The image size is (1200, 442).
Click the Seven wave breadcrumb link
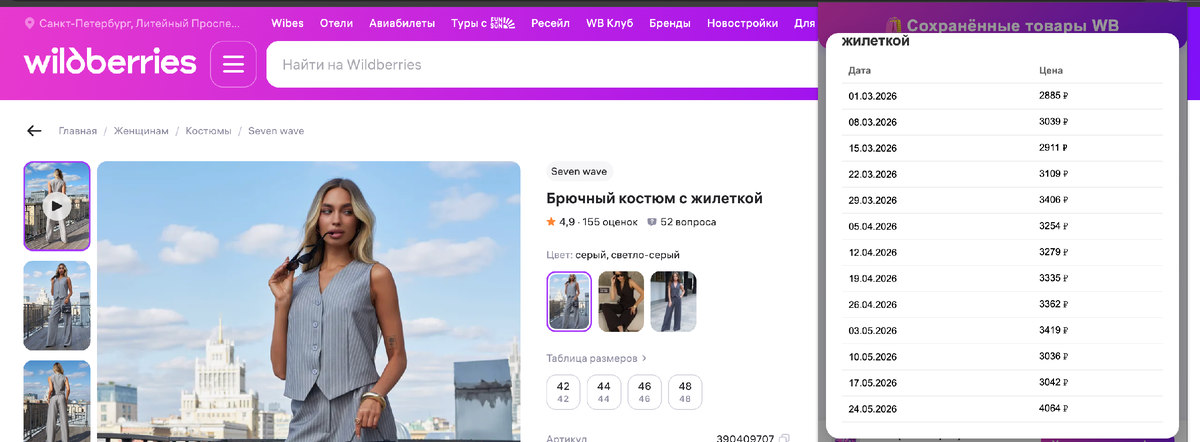click(x=276, y=131)
